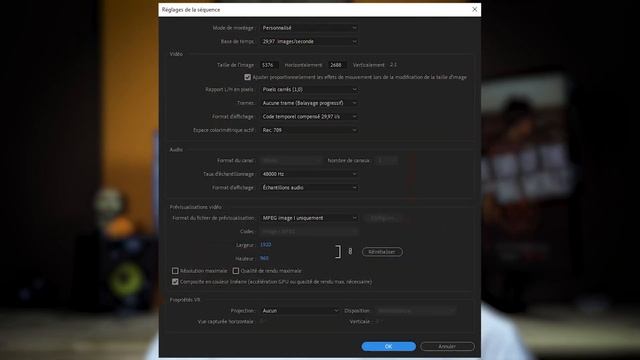The height and width of the screenshot is (360, 640).
Task: Open the VR Projection dropdown
Action: [x=300, y=311]
